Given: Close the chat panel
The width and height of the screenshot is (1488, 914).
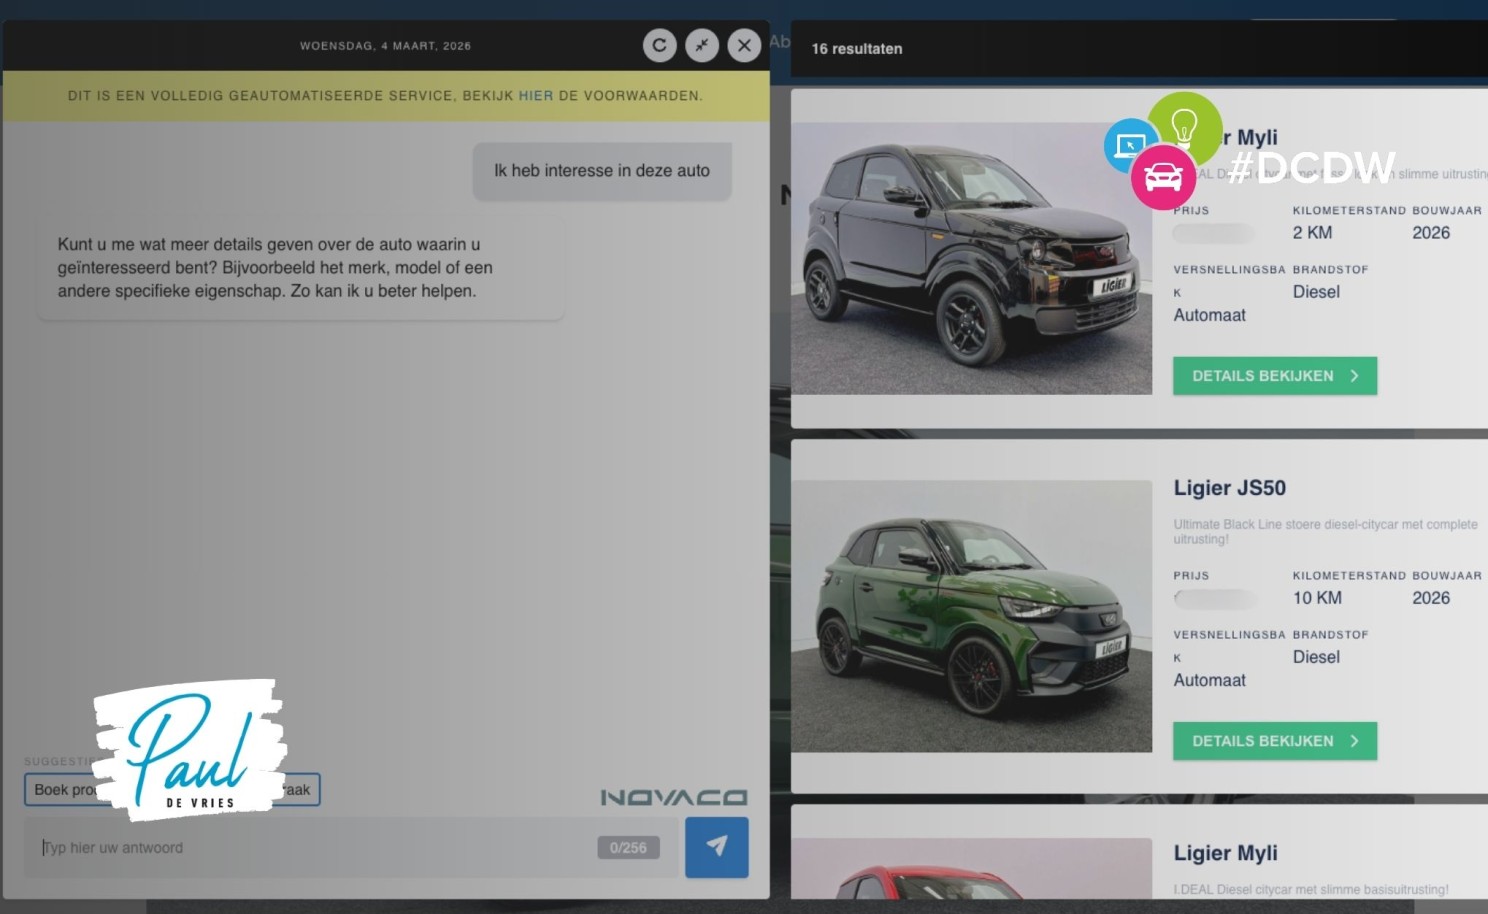Looking at the screenshot, I should 744,45.
